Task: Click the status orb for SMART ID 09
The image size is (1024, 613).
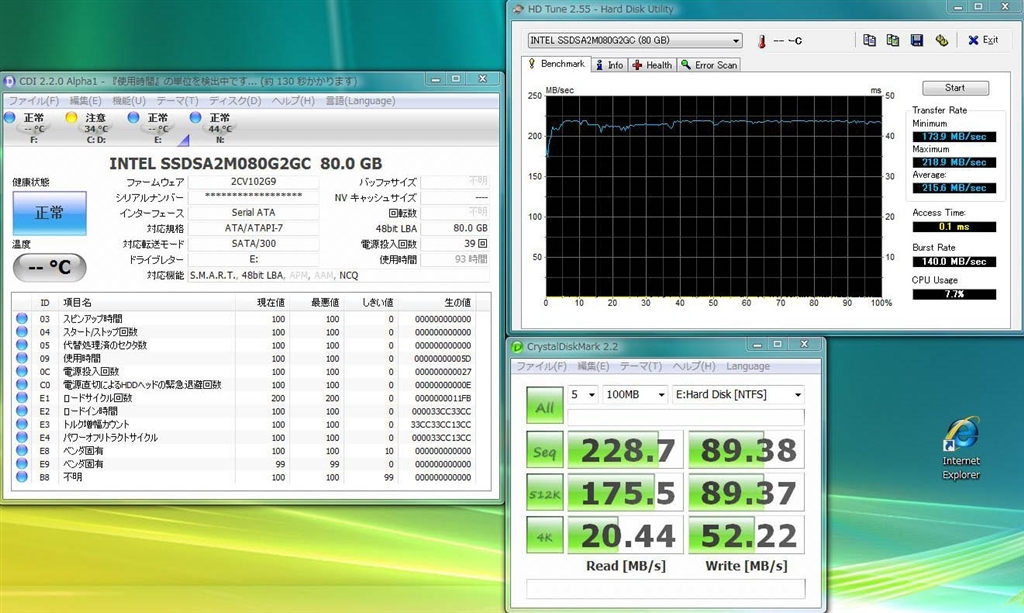Action: (22, 358)
